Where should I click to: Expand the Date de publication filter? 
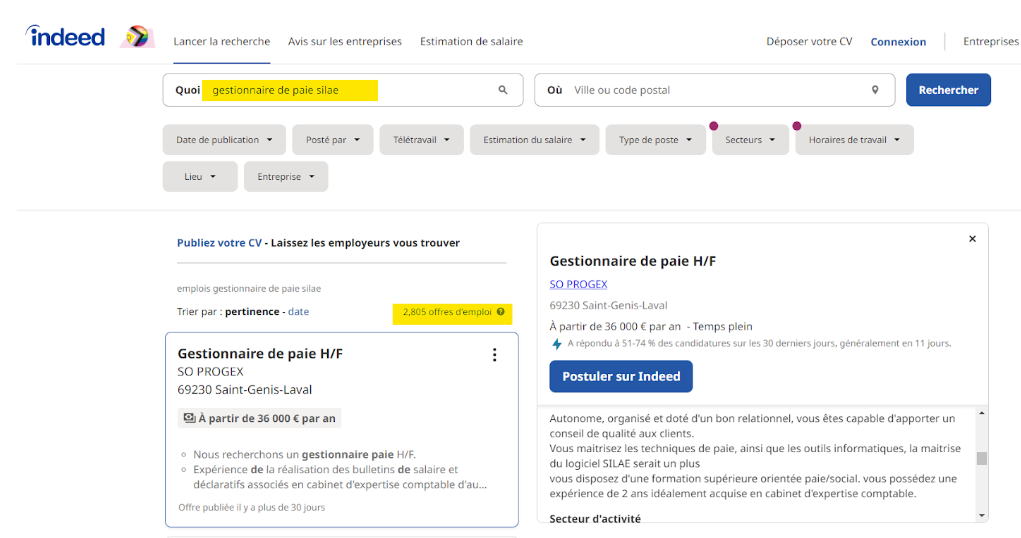[224, 139]
